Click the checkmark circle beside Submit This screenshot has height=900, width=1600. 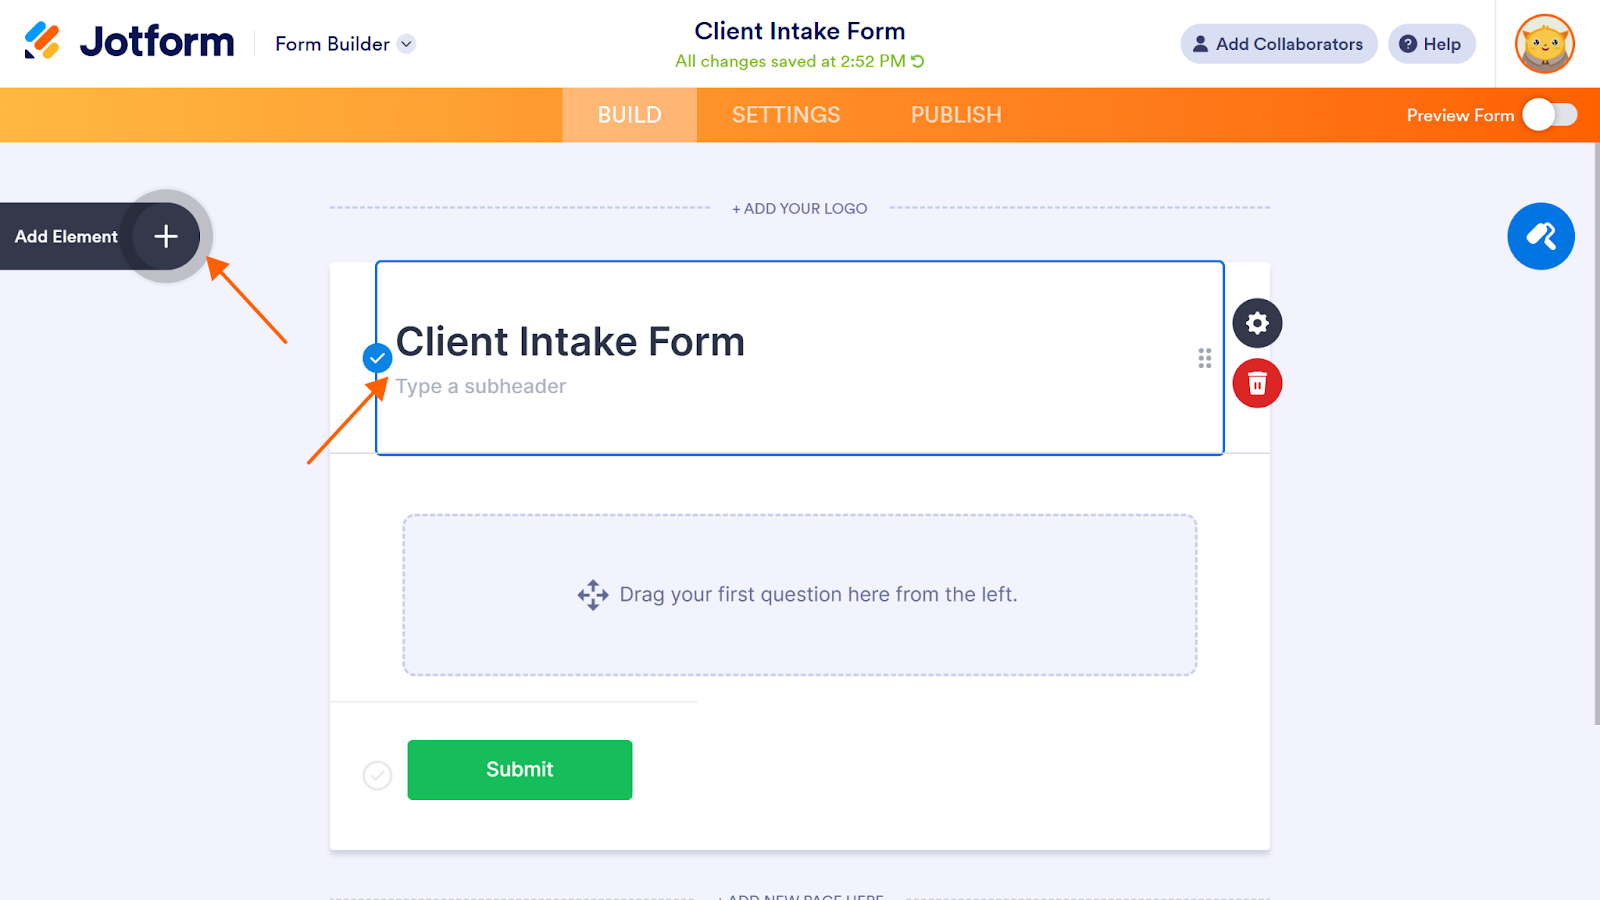coord(377,775)
